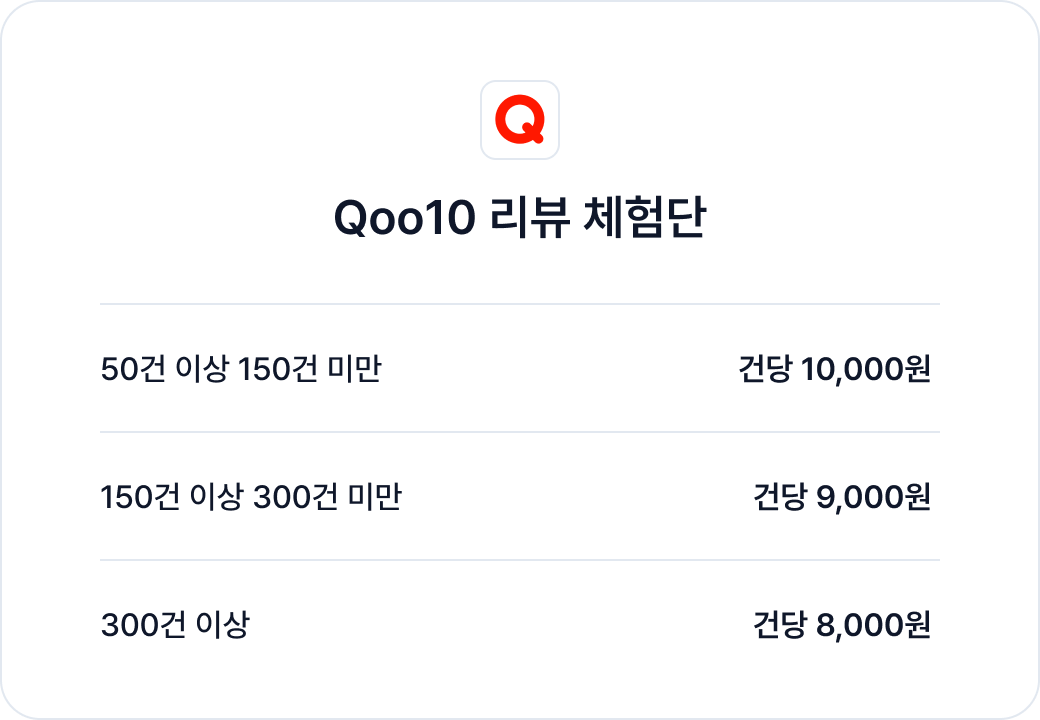Click the 8,000원 amount text
This screenshot has height=720, width=1040.
tap(874, 625)
